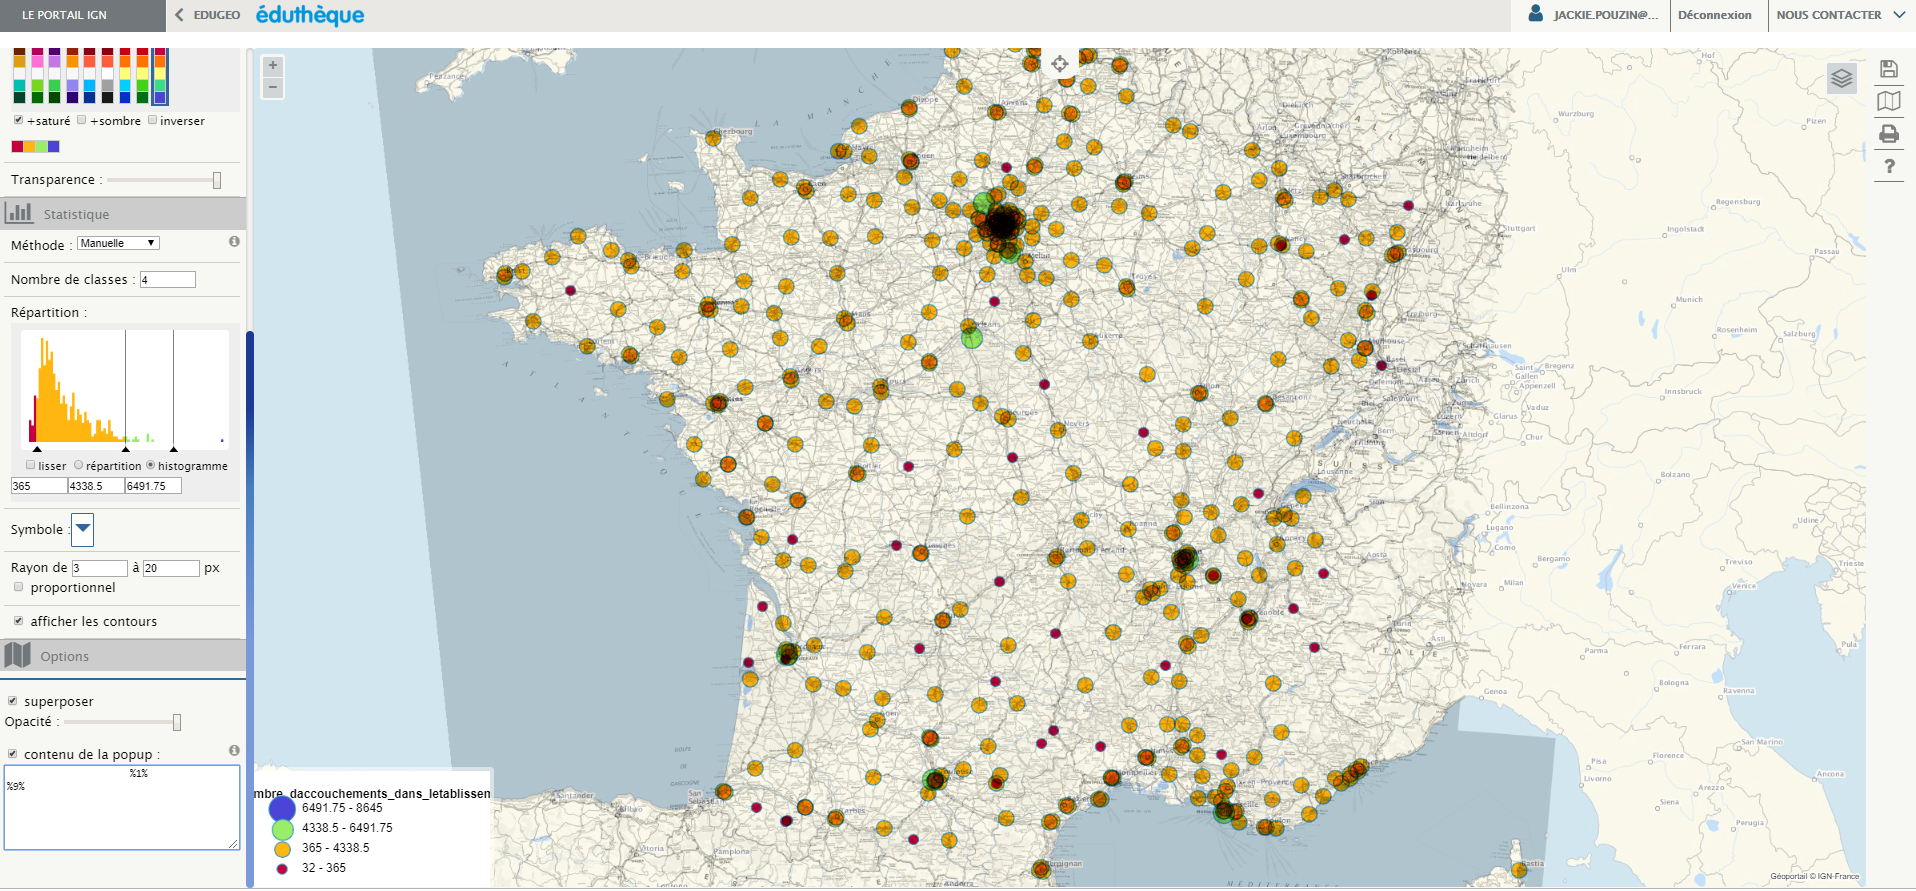The image size is (1916, 891).
Task: Click the histogram threshold triangle at 6491.75
Action: (x=174, y=449)
